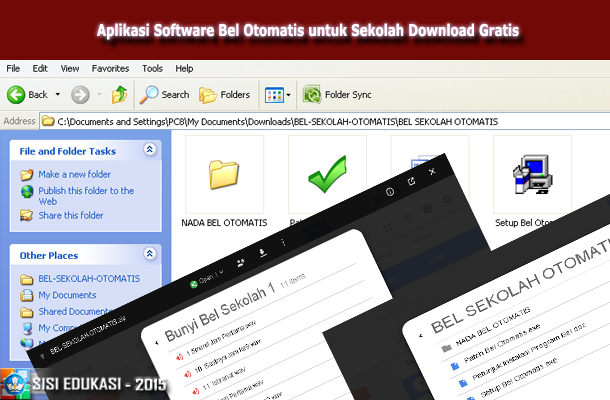This screenshot has height=400, width=610.
Task: Open the Help menu
Action: (184, 68)
